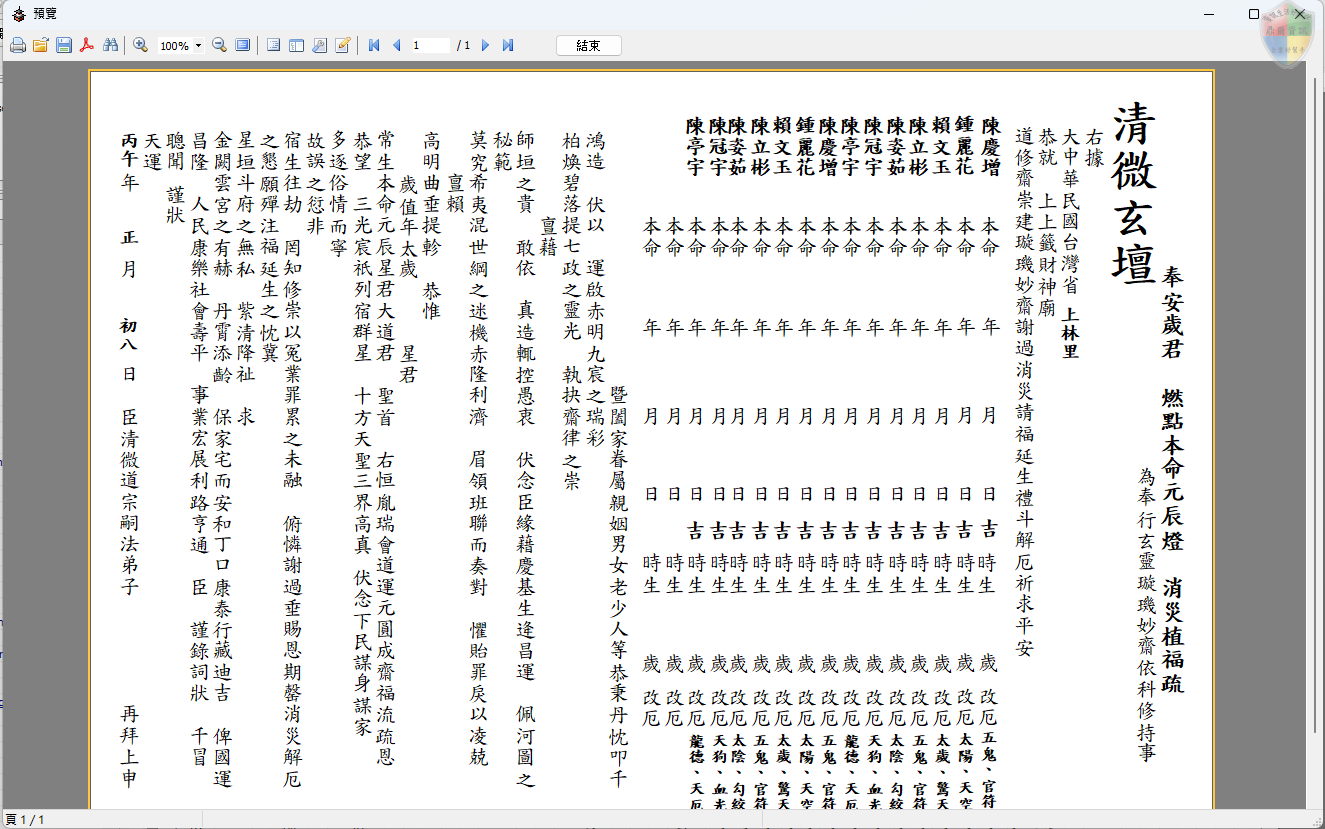This screenshot has height=829, width=1325.
Task: Go to the first page
Action: (x=374, y=46)
